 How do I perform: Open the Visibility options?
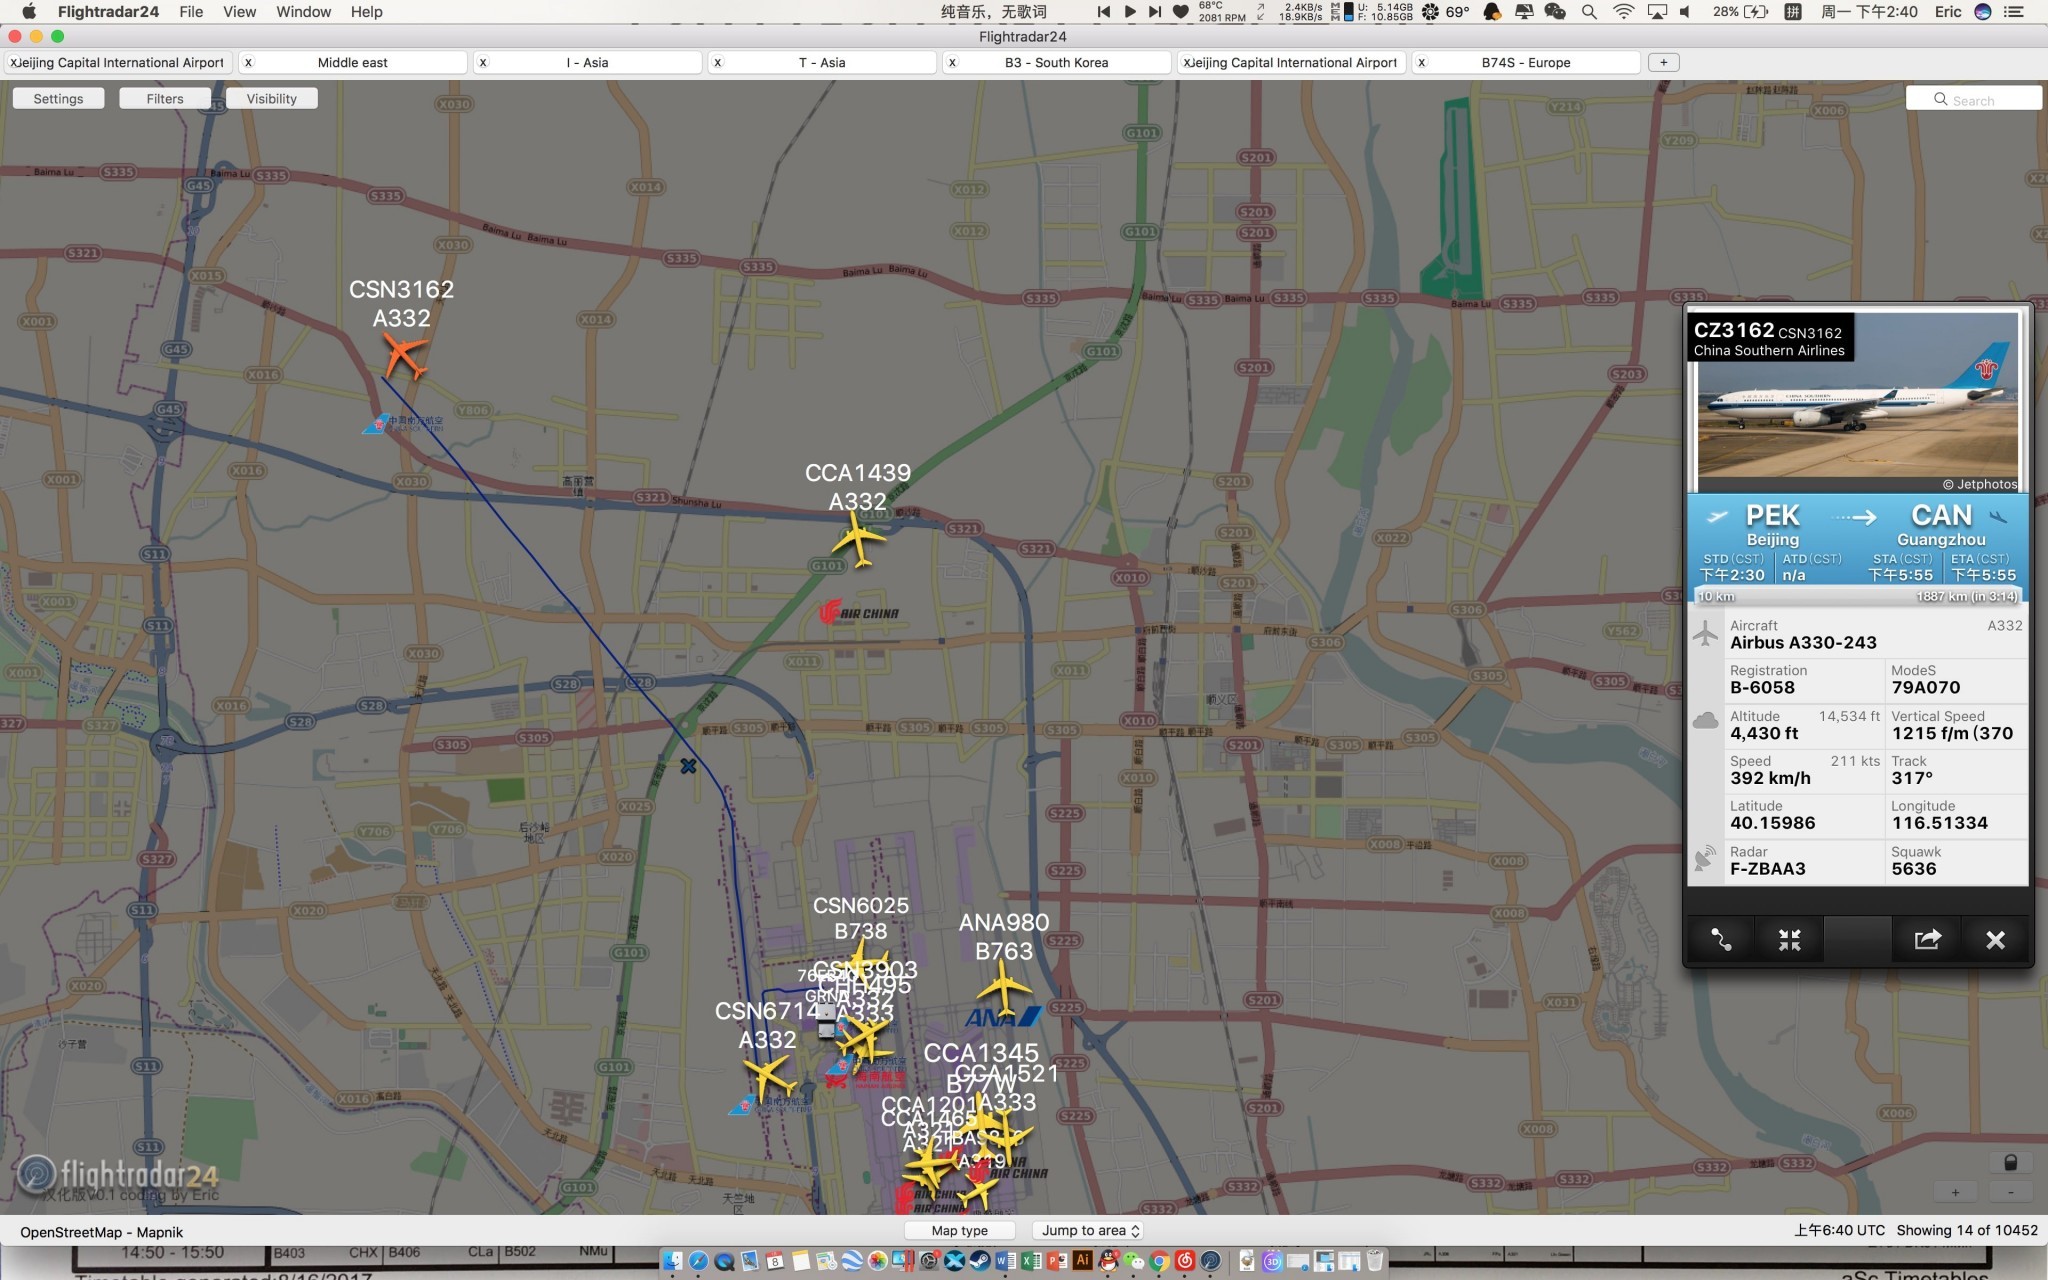tap(272, 99)
